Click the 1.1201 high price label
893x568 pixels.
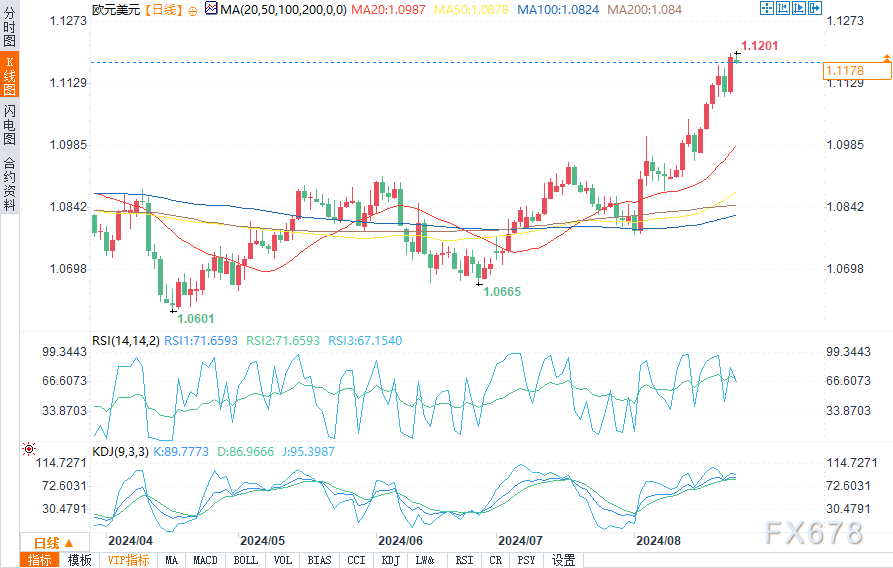point(759,46)
